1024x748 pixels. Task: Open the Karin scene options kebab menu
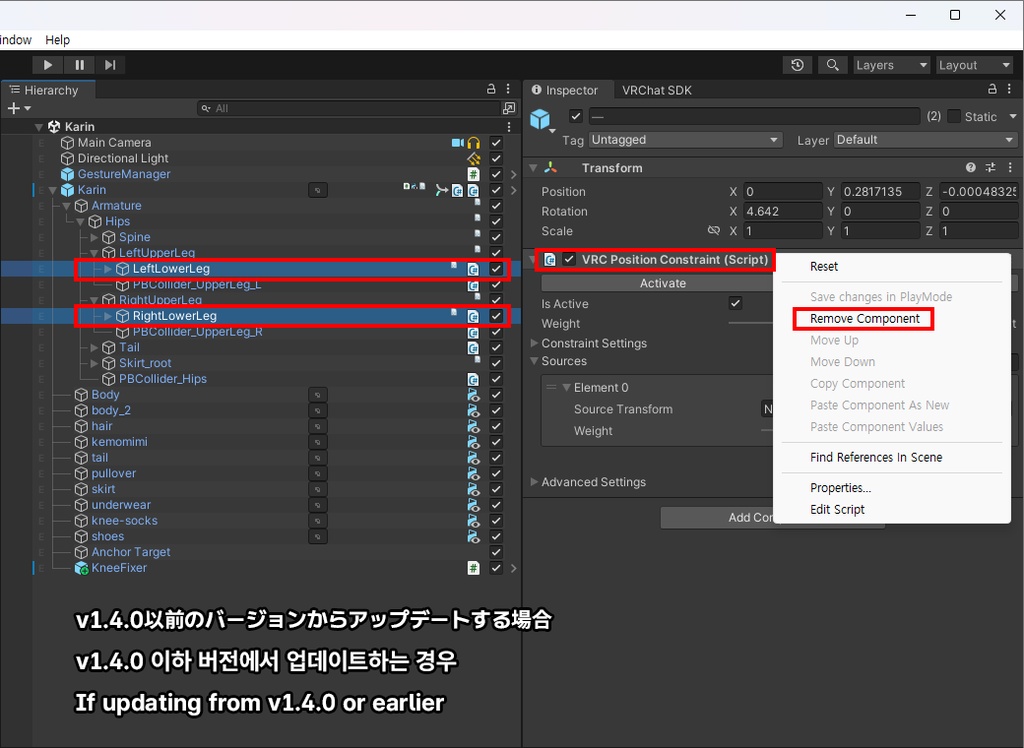click(509, 127)
